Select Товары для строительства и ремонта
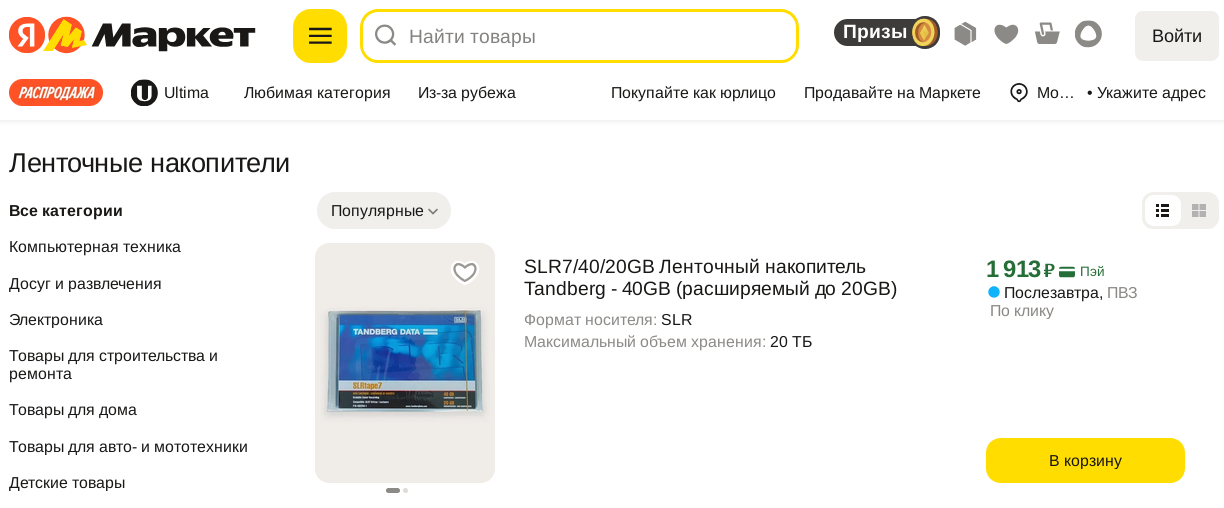The image size is (1224, 508). pos(113,365)
